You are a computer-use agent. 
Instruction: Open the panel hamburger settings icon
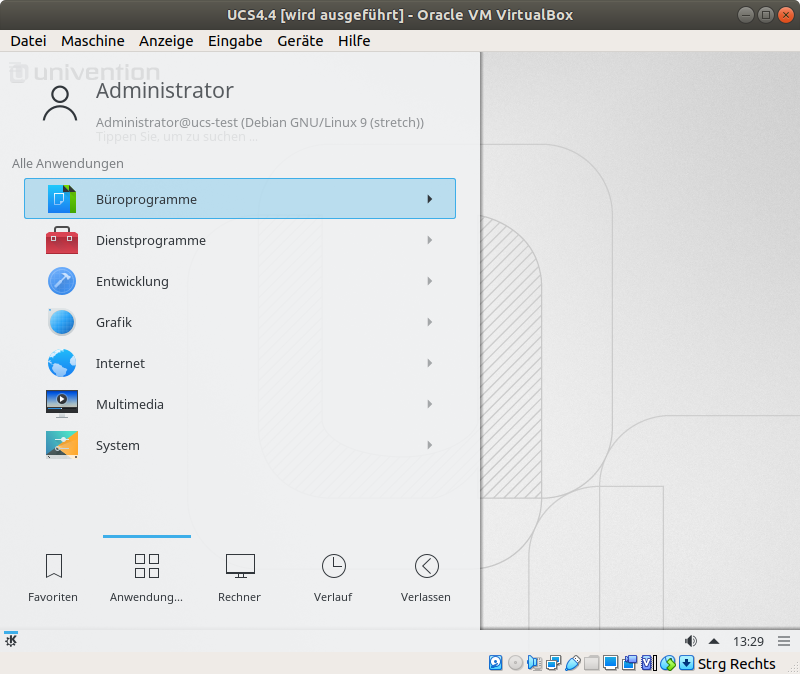coord(784,641)
